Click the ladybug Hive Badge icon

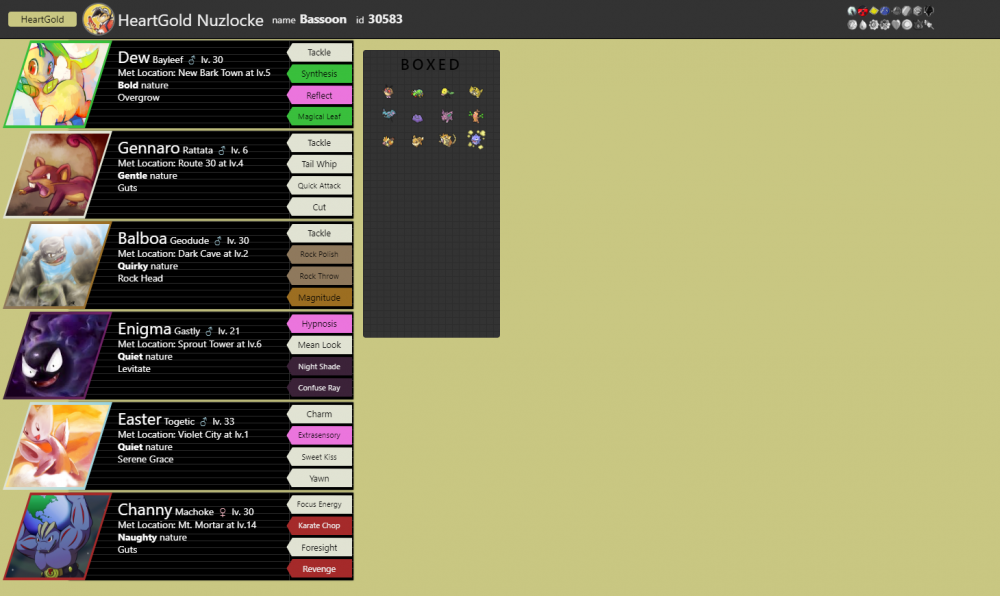(863, 11)
